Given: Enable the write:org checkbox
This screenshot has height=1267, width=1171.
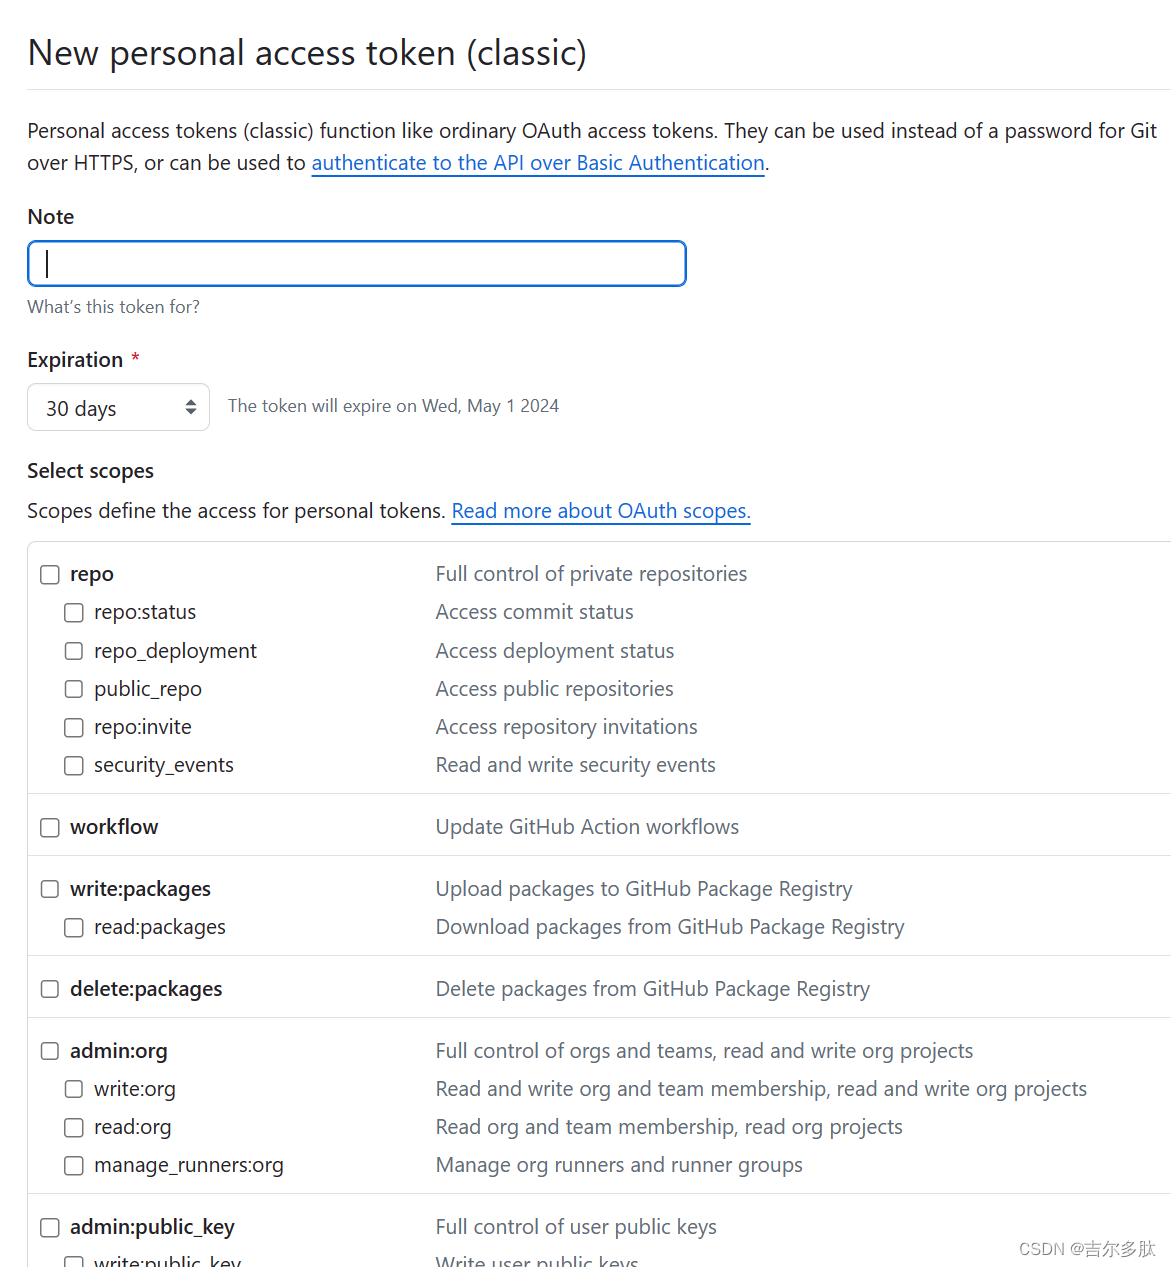Looking at the screenshot, I should 73,1089.
